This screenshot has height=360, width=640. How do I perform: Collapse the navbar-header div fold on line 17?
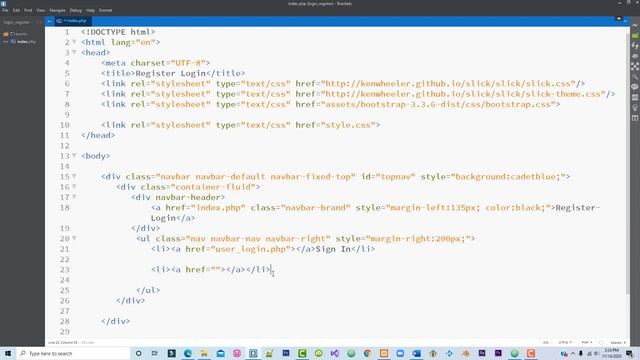(x=74, y=197)
